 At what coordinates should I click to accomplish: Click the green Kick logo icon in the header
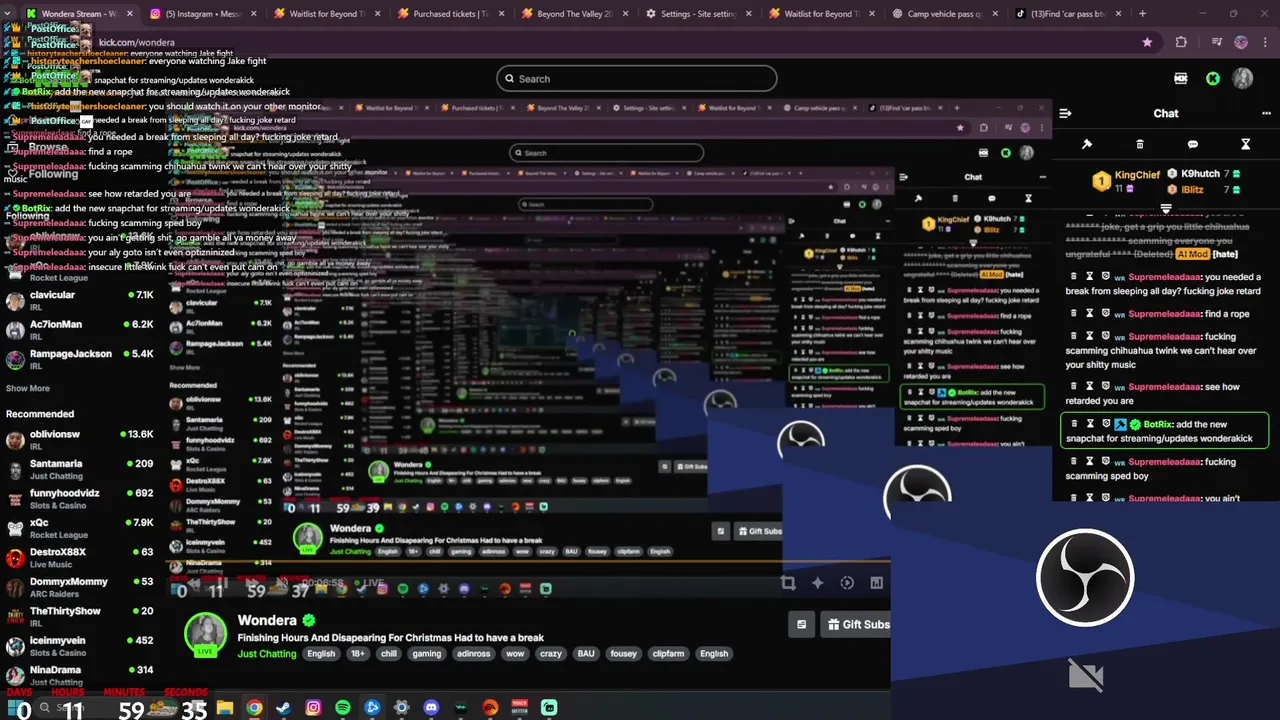[x=1213, y=79]
